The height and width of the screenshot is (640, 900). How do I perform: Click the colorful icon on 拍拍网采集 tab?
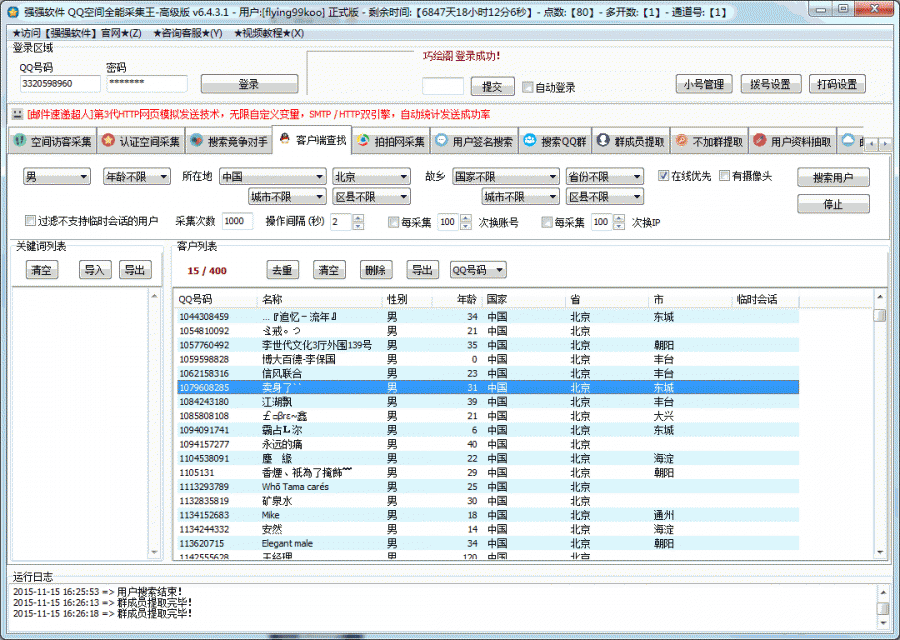pyautogui.click(x=363, y=140)
